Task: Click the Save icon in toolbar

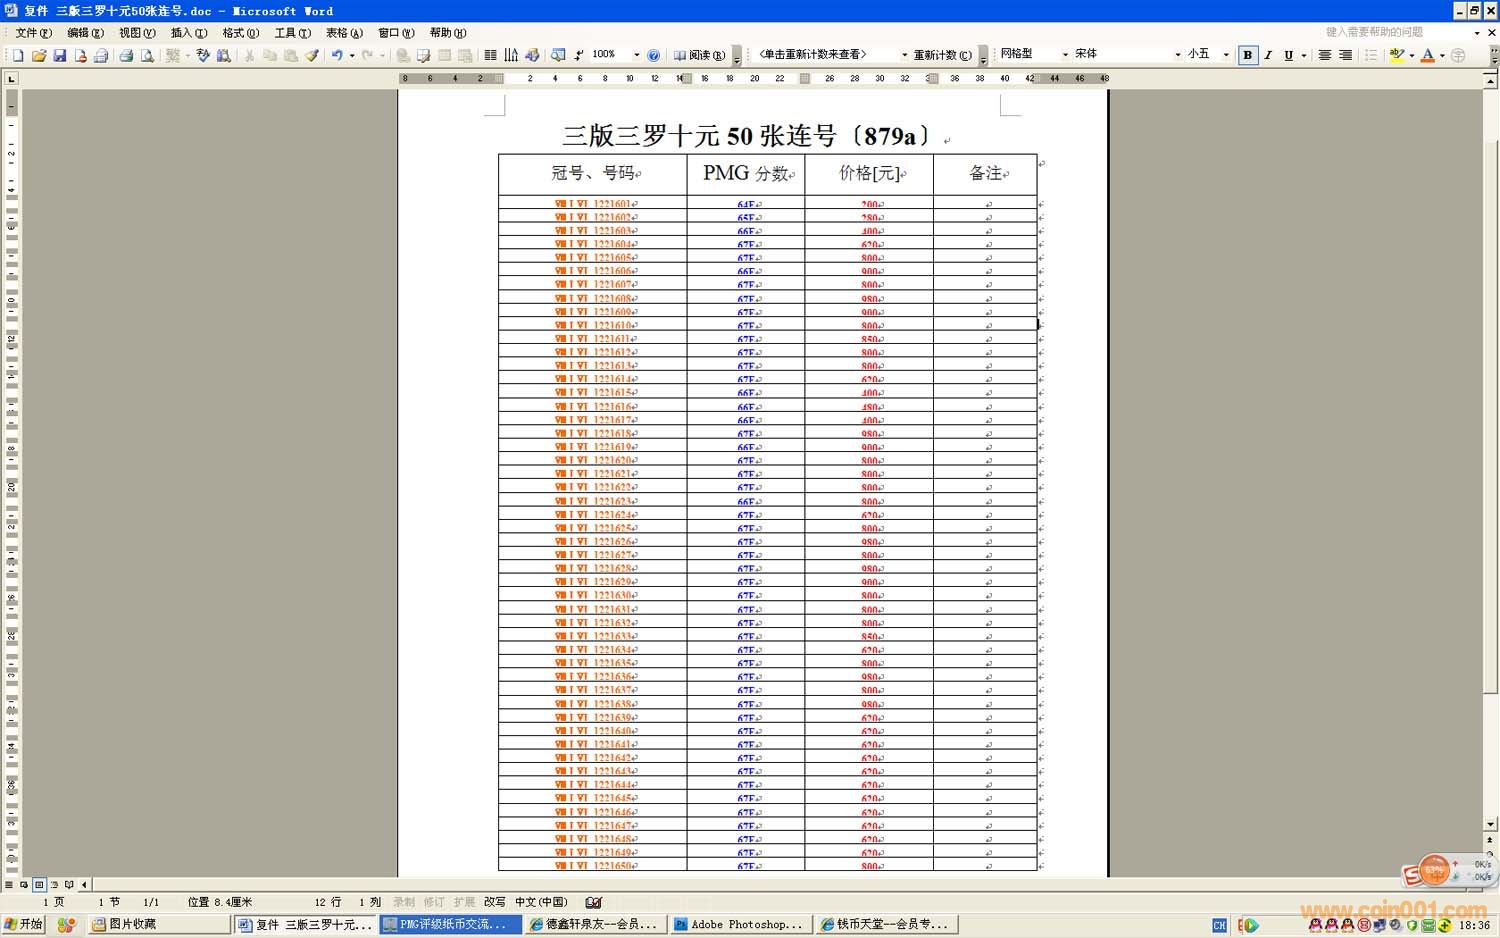Action: (60, 55)
